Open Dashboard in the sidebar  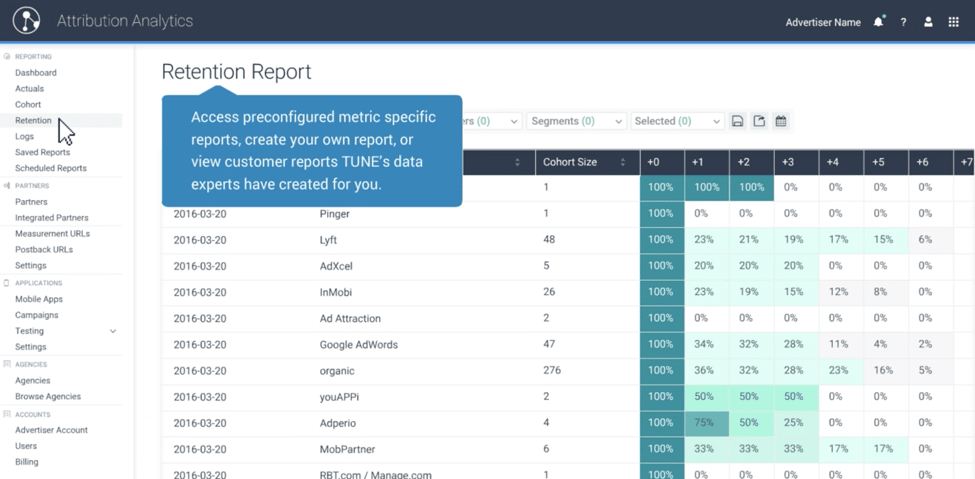(x=36, y=73)
